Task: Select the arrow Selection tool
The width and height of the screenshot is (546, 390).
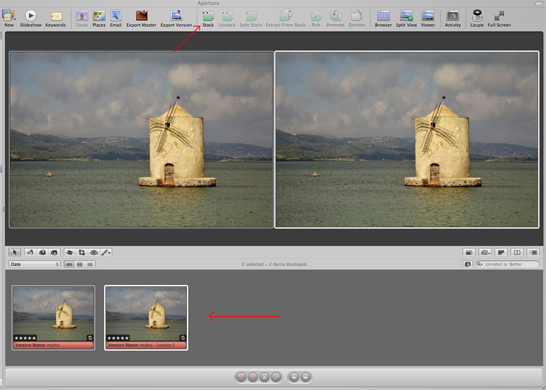Action: coord(15,252)
